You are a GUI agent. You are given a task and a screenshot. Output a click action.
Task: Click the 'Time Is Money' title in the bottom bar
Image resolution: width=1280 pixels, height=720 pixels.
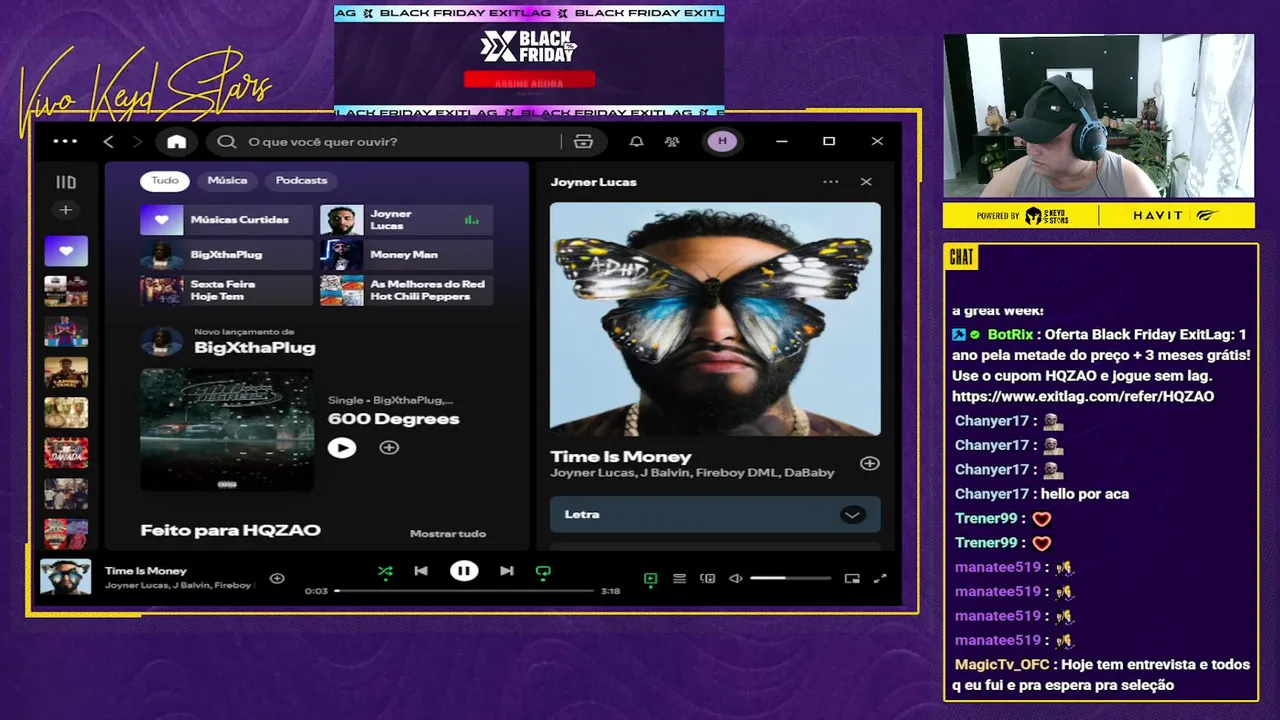[146, 571]
